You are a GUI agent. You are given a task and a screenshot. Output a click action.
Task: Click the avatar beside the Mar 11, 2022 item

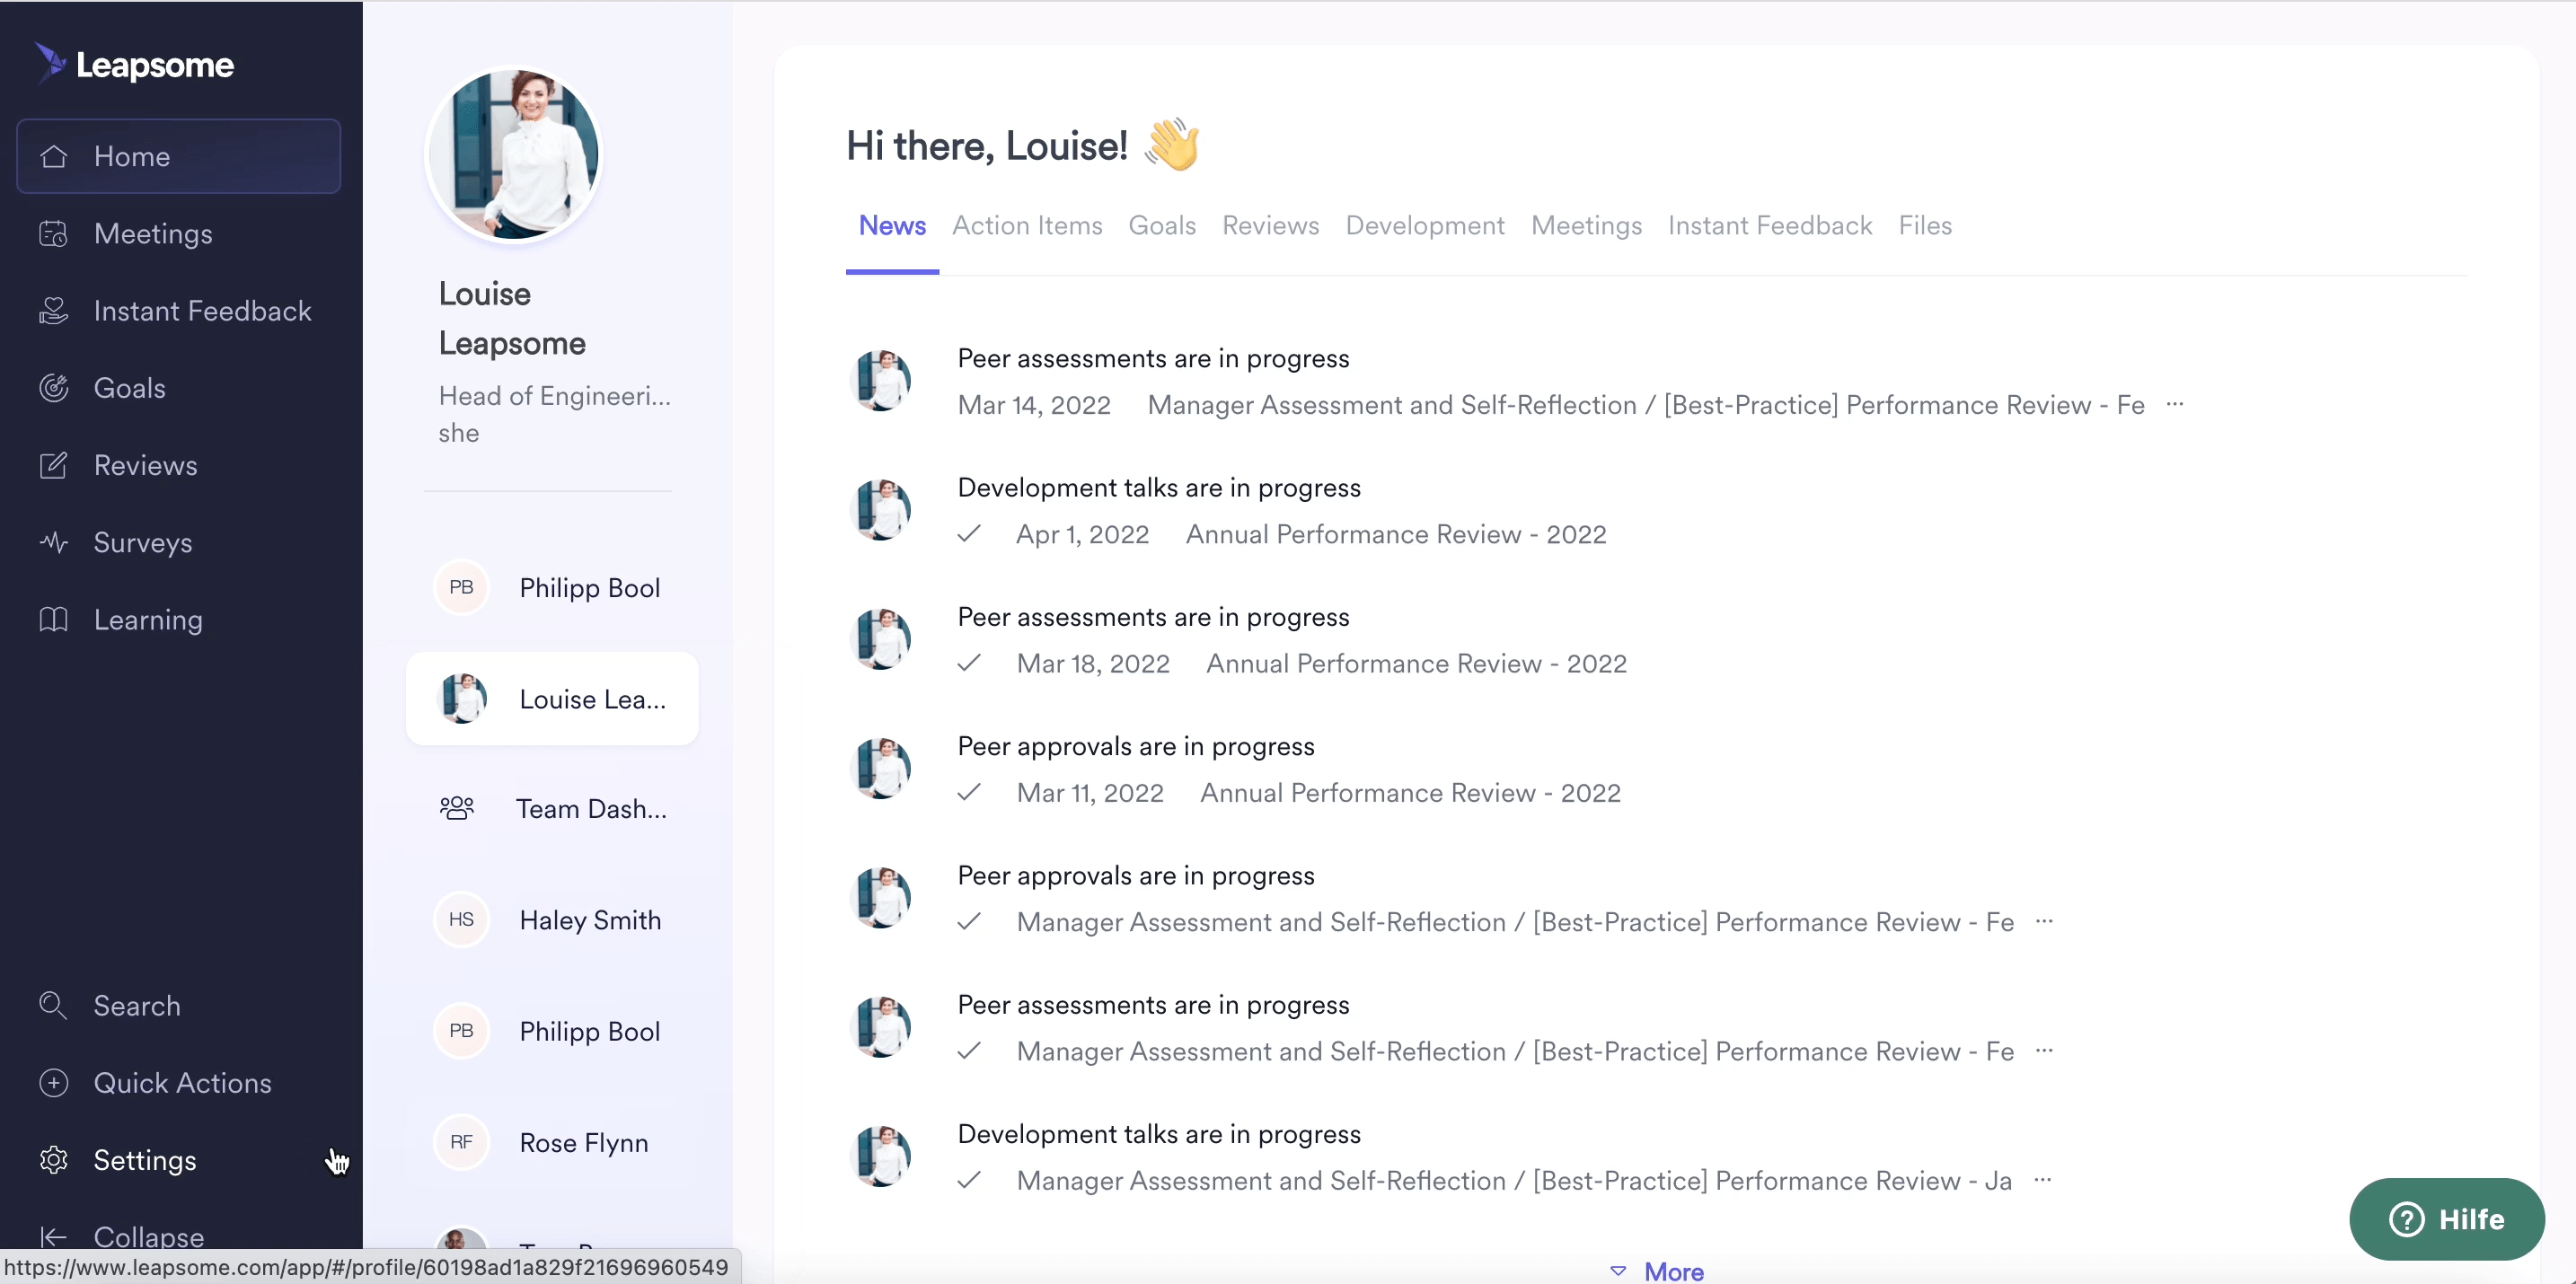pyautogui.click(x=880, y=768)
